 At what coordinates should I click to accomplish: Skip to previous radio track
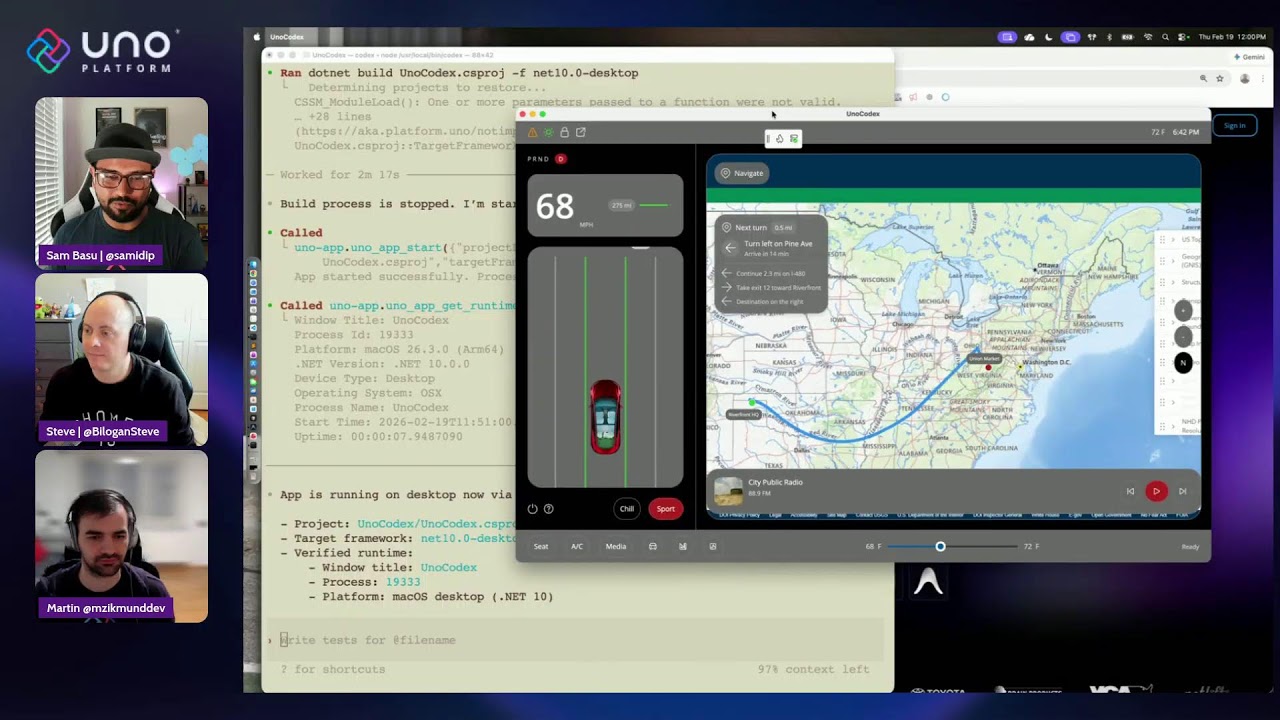tap(1130, 491)
